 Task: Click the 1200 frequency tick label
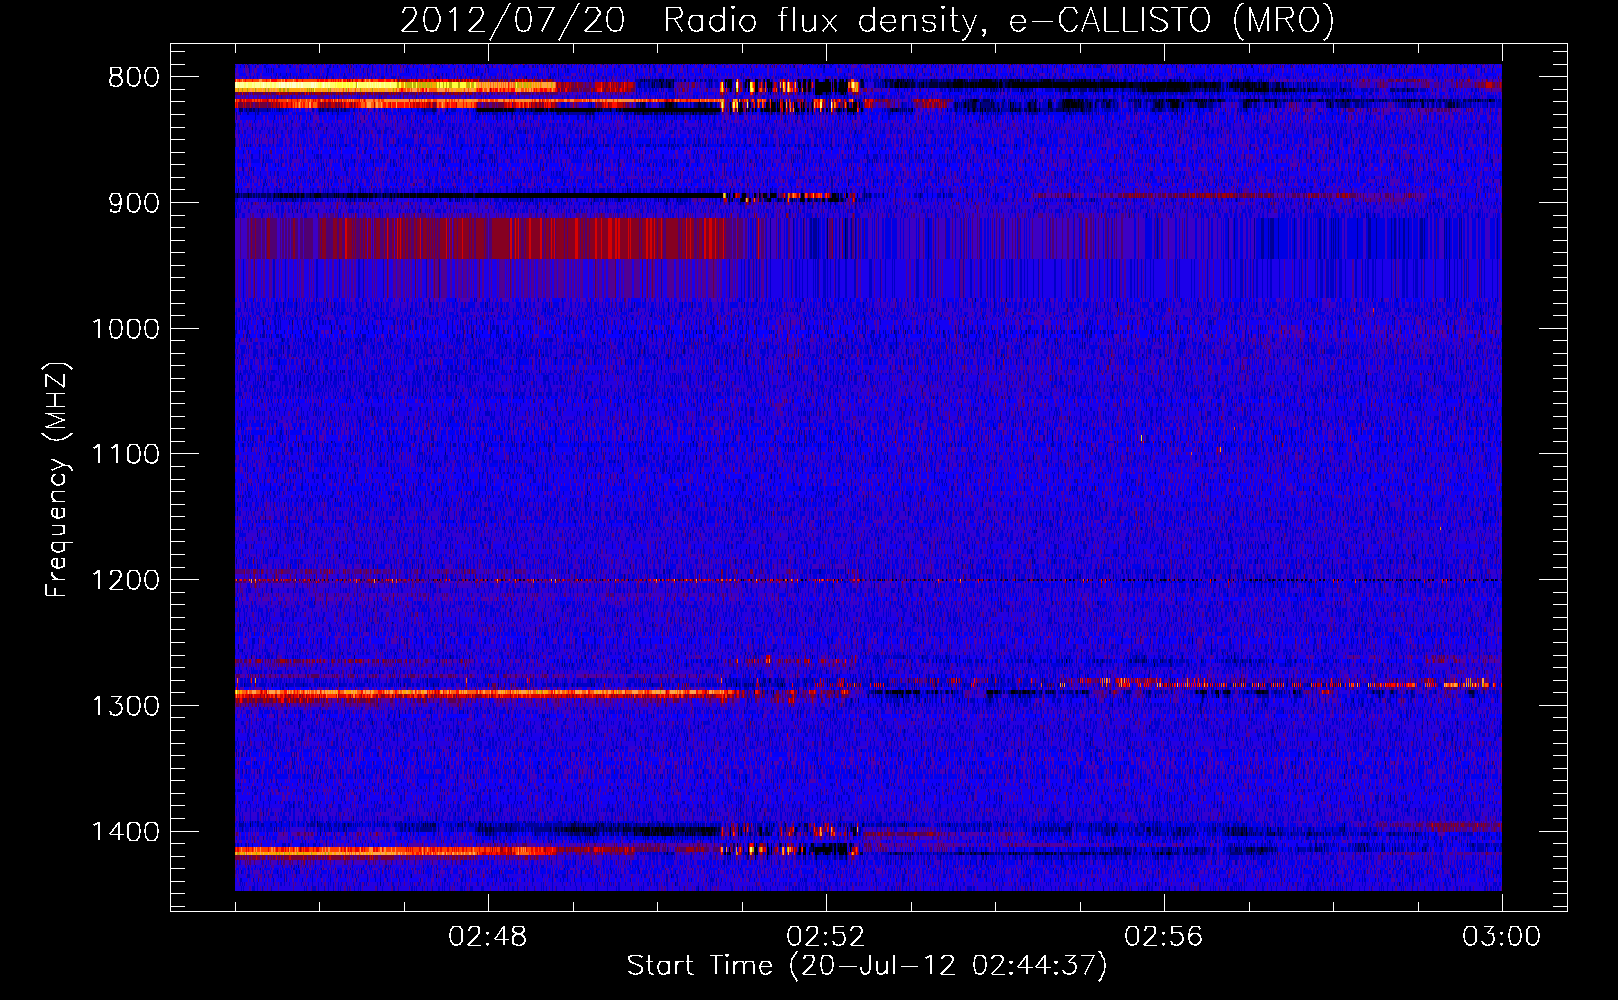point(125,580)
